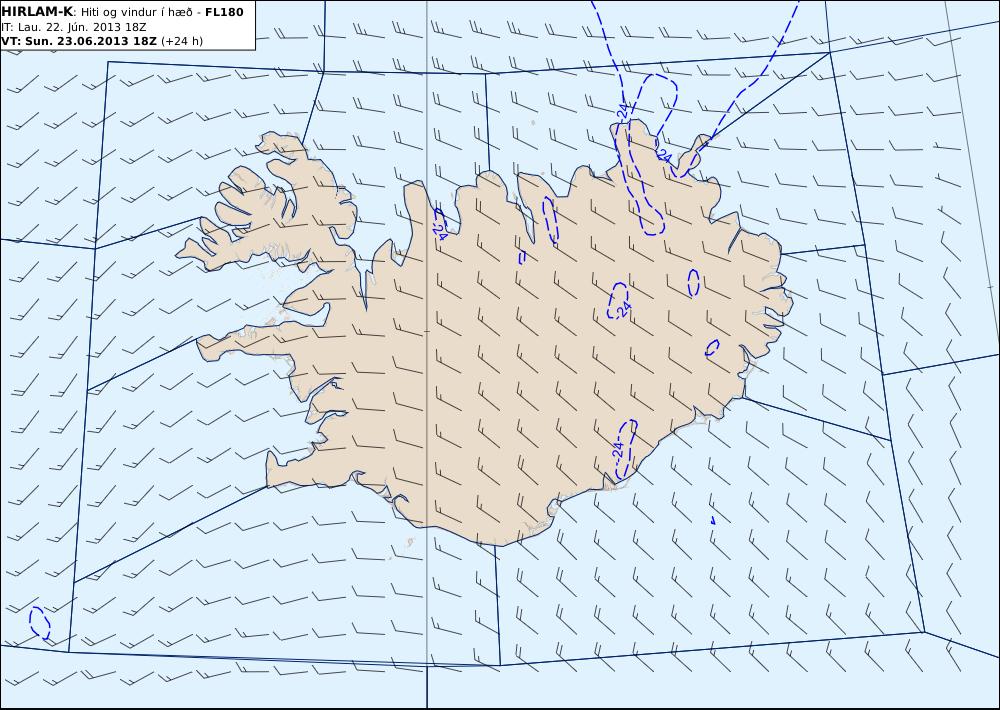The width and height of the screenshot is (1000, 710).
Task: Click the 24 contour label in central Iceland
Action: click(625, 307)
